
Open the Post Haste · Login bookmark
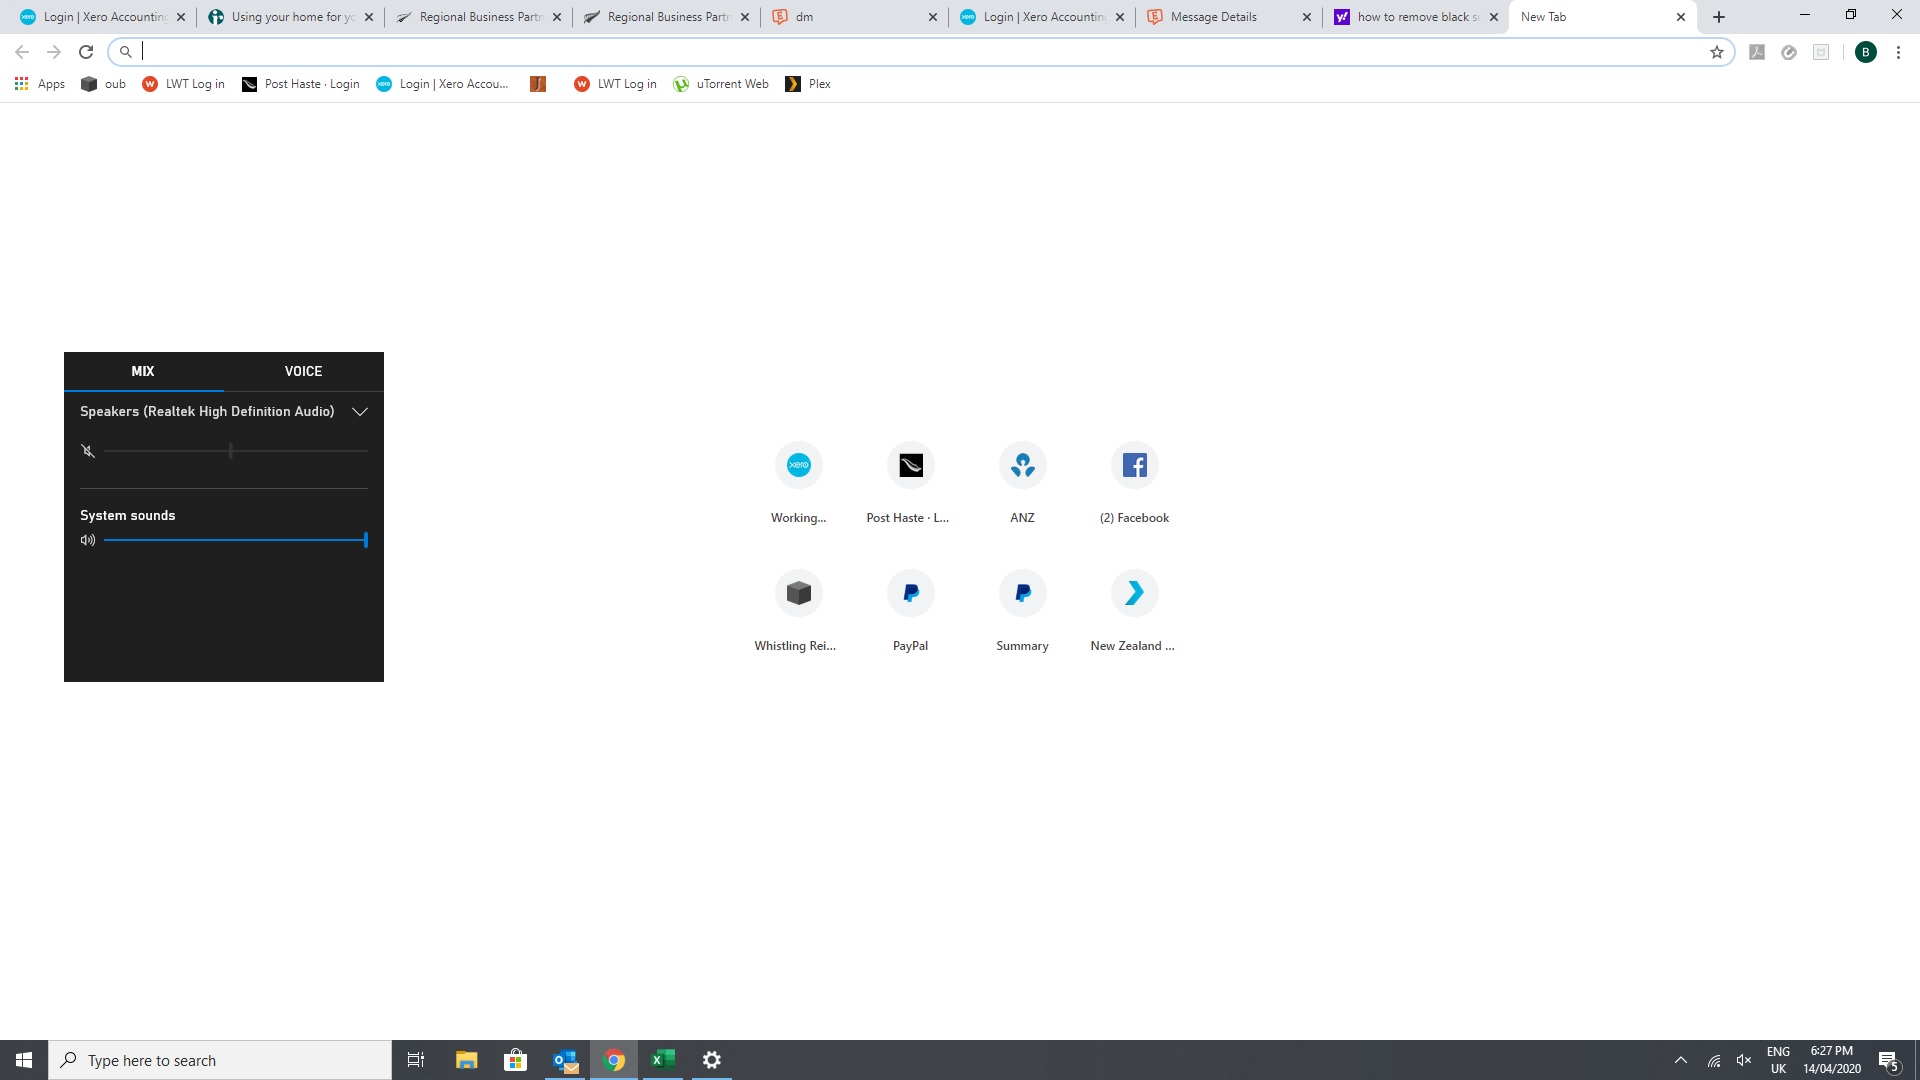click(x=301, y=84)
